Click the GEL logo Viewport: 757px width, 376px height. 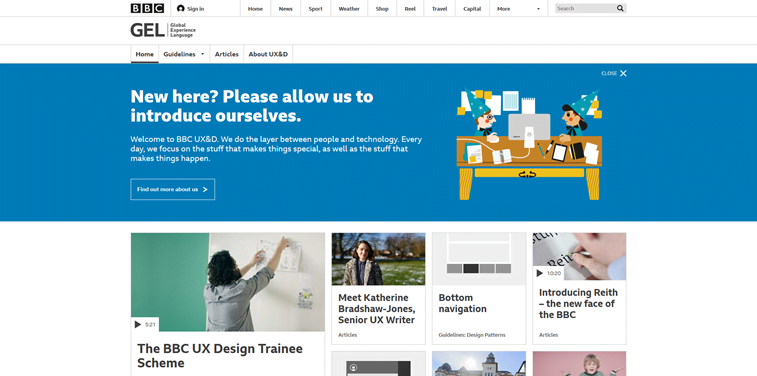[x=163, y=30]
